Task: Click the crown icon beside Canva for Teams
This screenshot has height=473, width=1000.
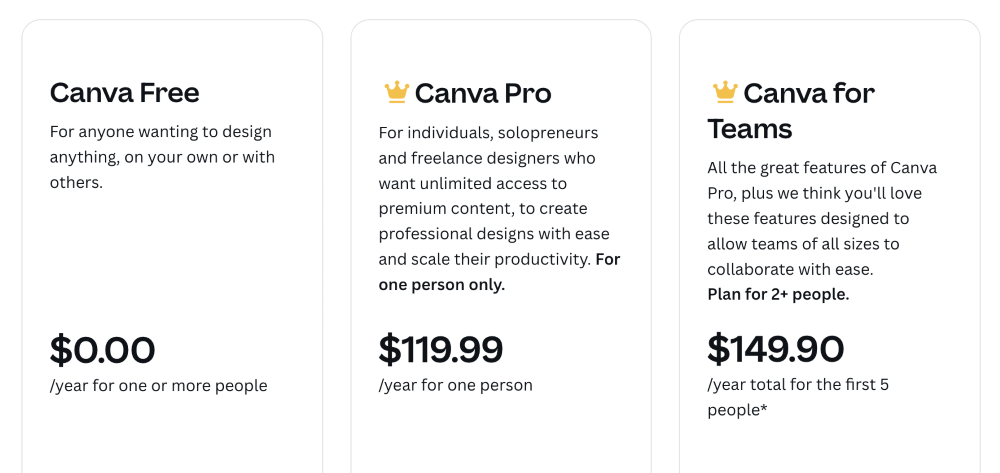Action: 725,92
